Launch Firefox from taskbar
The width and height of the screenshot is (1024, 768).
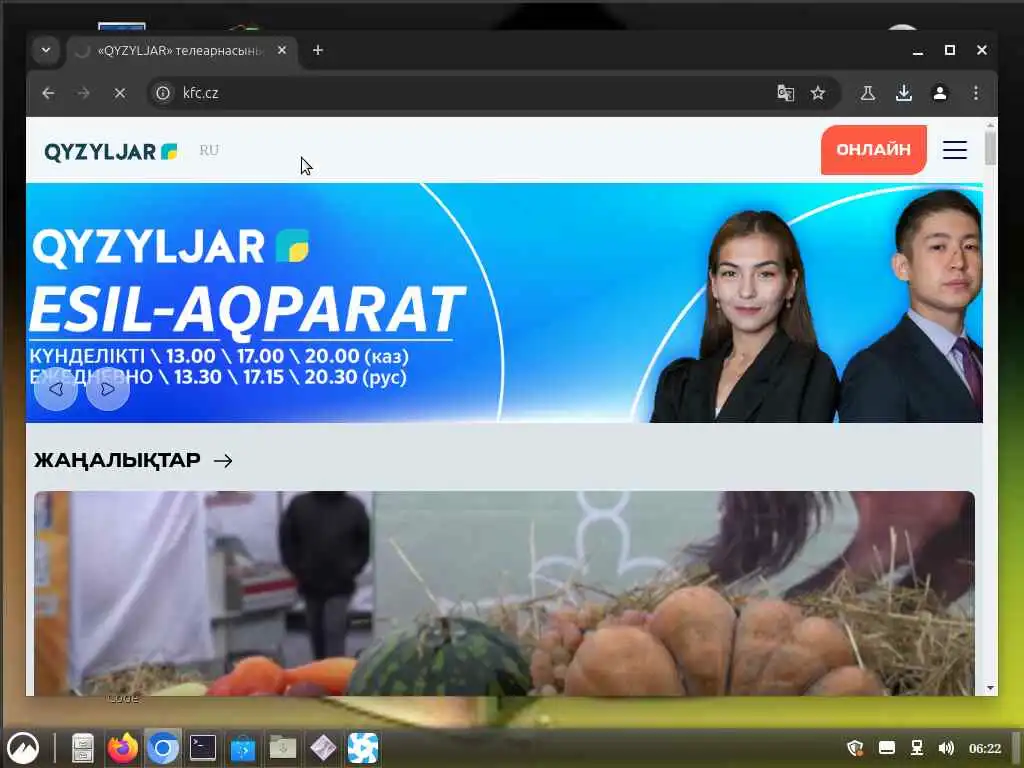tap(123, 748)
